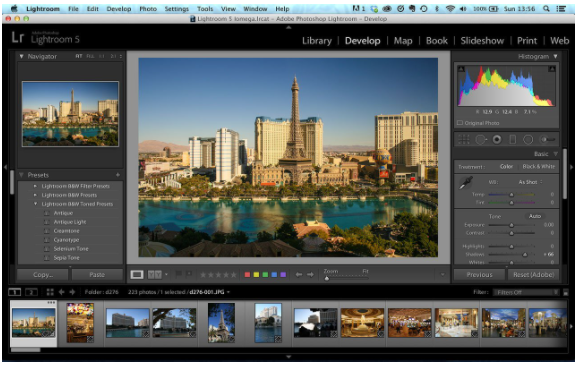
Task: Select main window display button 1
Action: point(14,292)
